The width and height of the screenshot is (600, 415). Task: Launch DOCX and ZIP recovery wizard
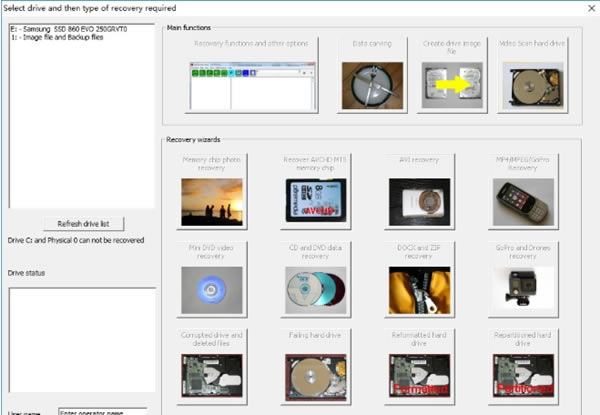(x=419, y=280)
